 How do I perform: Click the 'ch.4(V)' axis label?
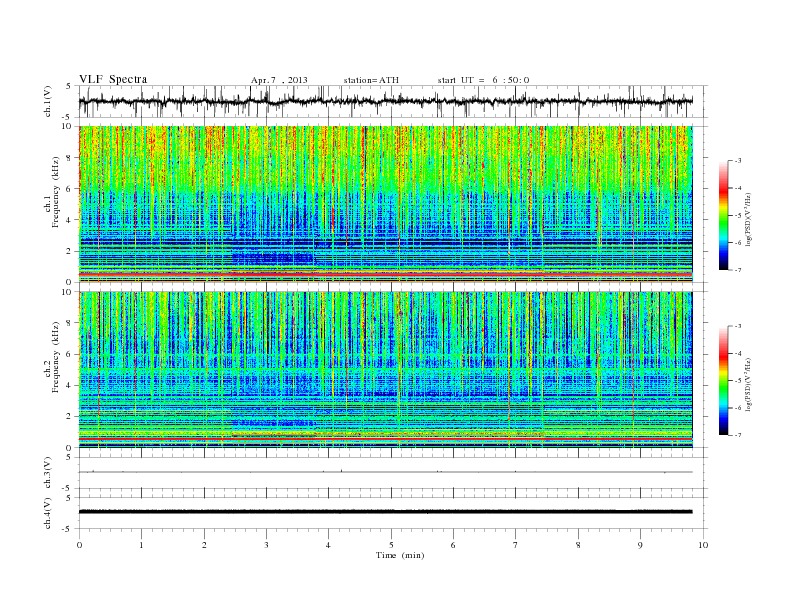coord(48,513)
